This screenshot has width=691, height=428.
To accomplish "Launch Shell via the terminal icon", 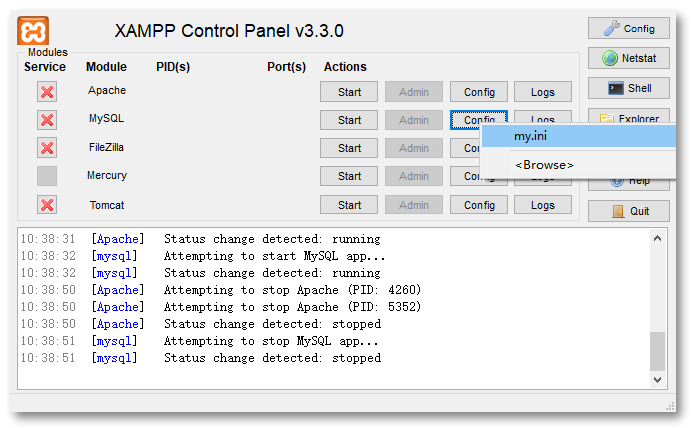I will click(x=628, y=88).
